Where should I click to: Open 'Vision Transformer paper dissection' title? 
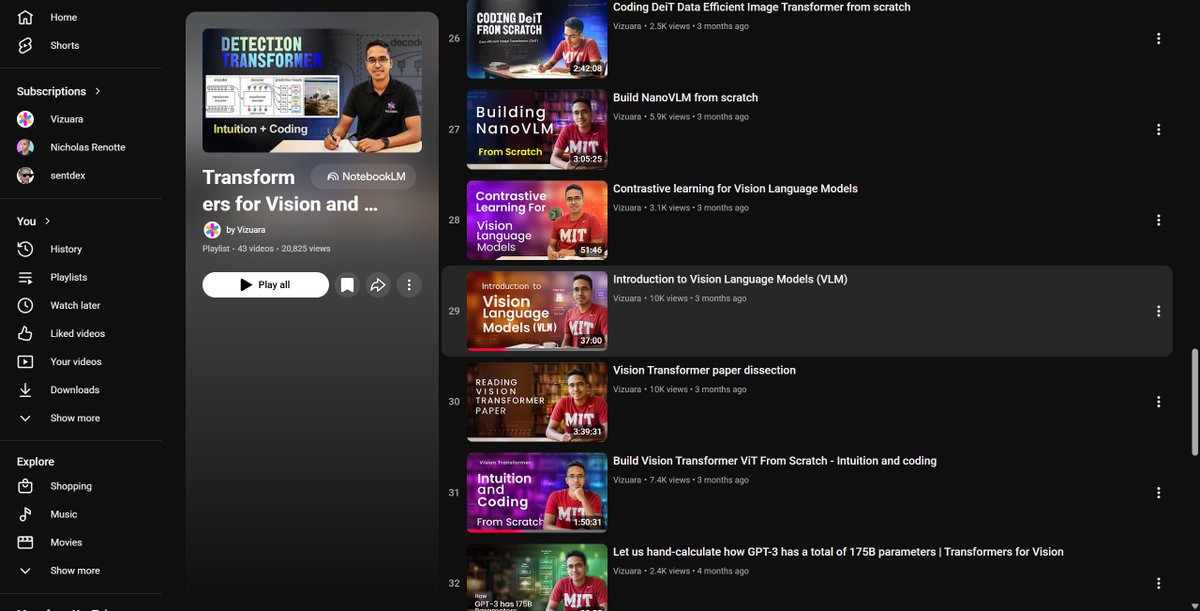(704, 370)
